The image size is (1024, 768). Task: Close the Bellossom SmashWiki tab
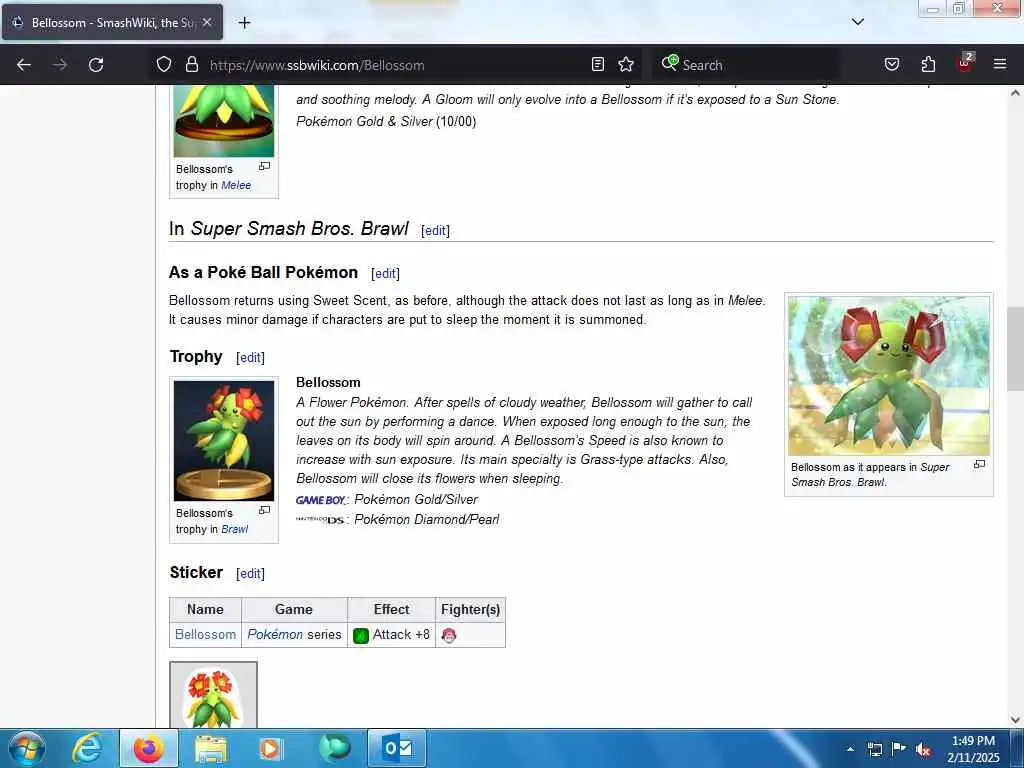click(207, 22)
